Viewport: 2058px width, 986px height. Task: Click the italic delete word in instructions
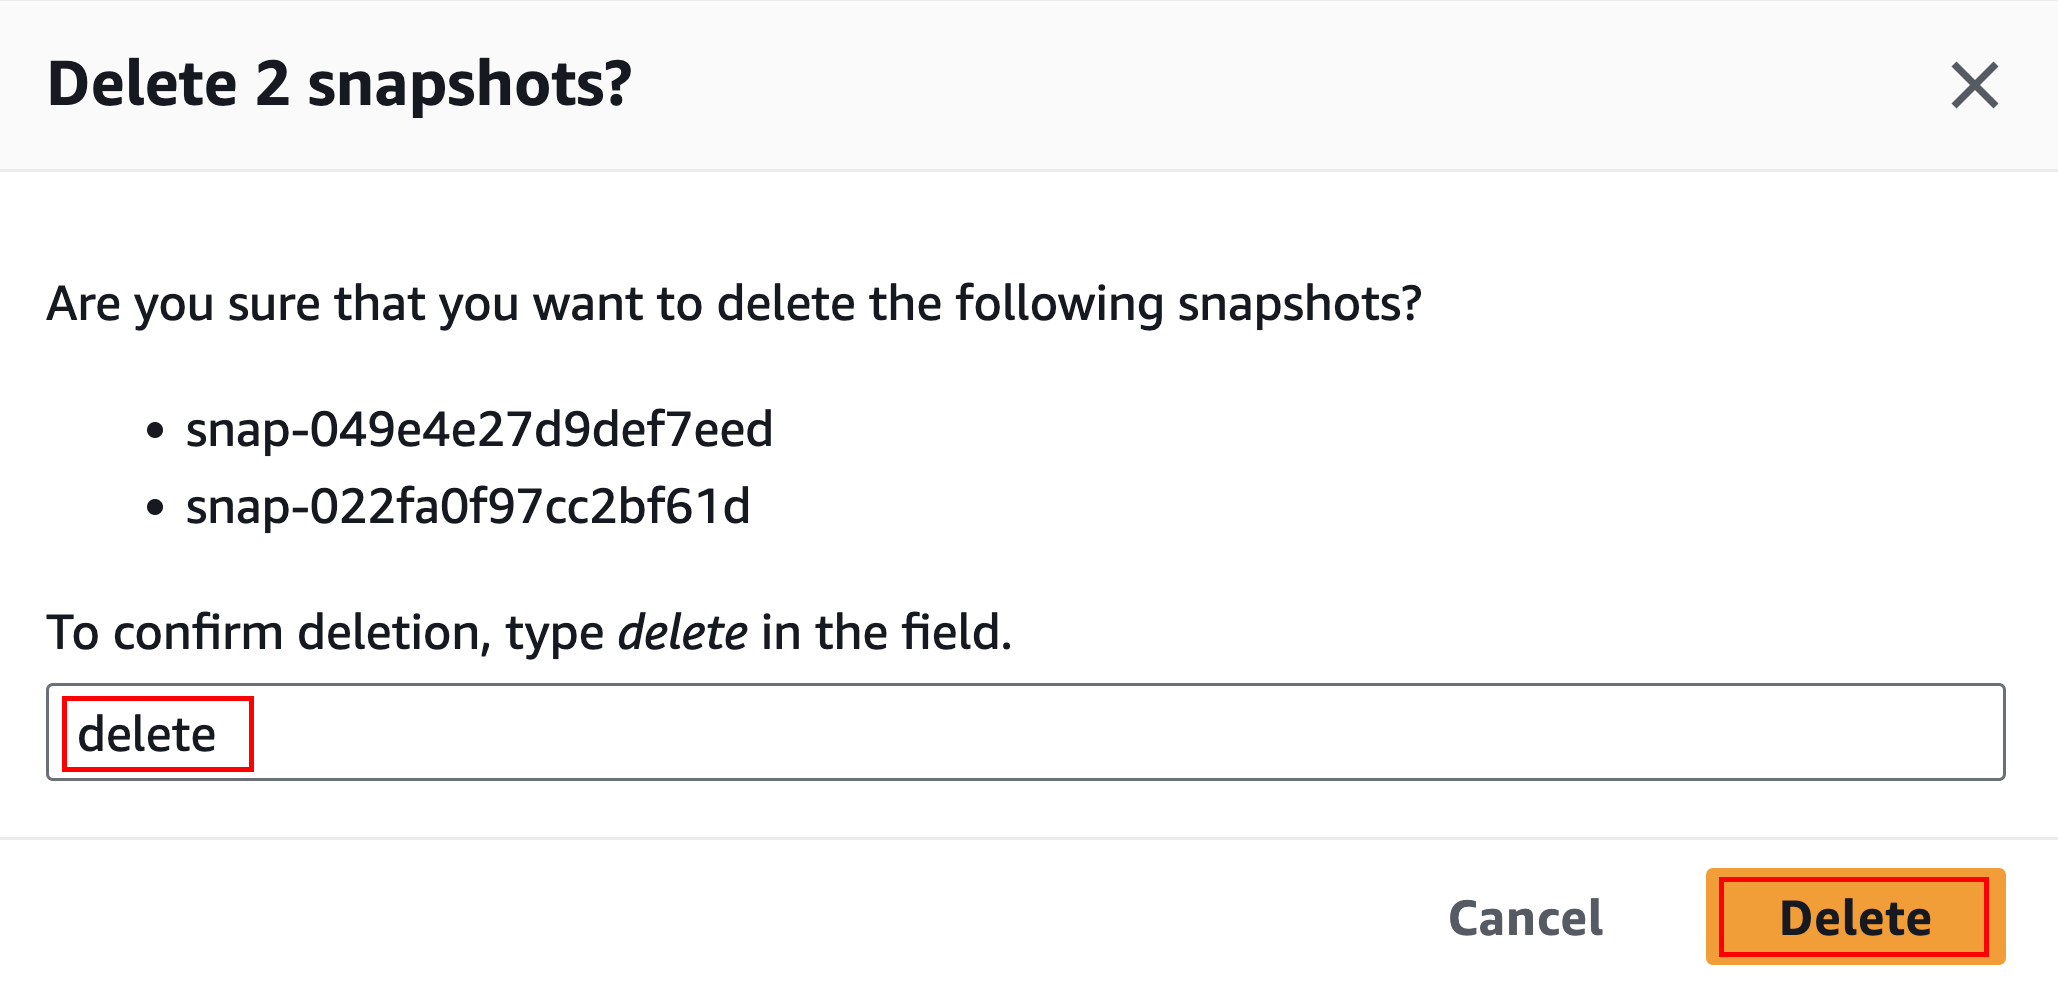click(x=682, y=632)
